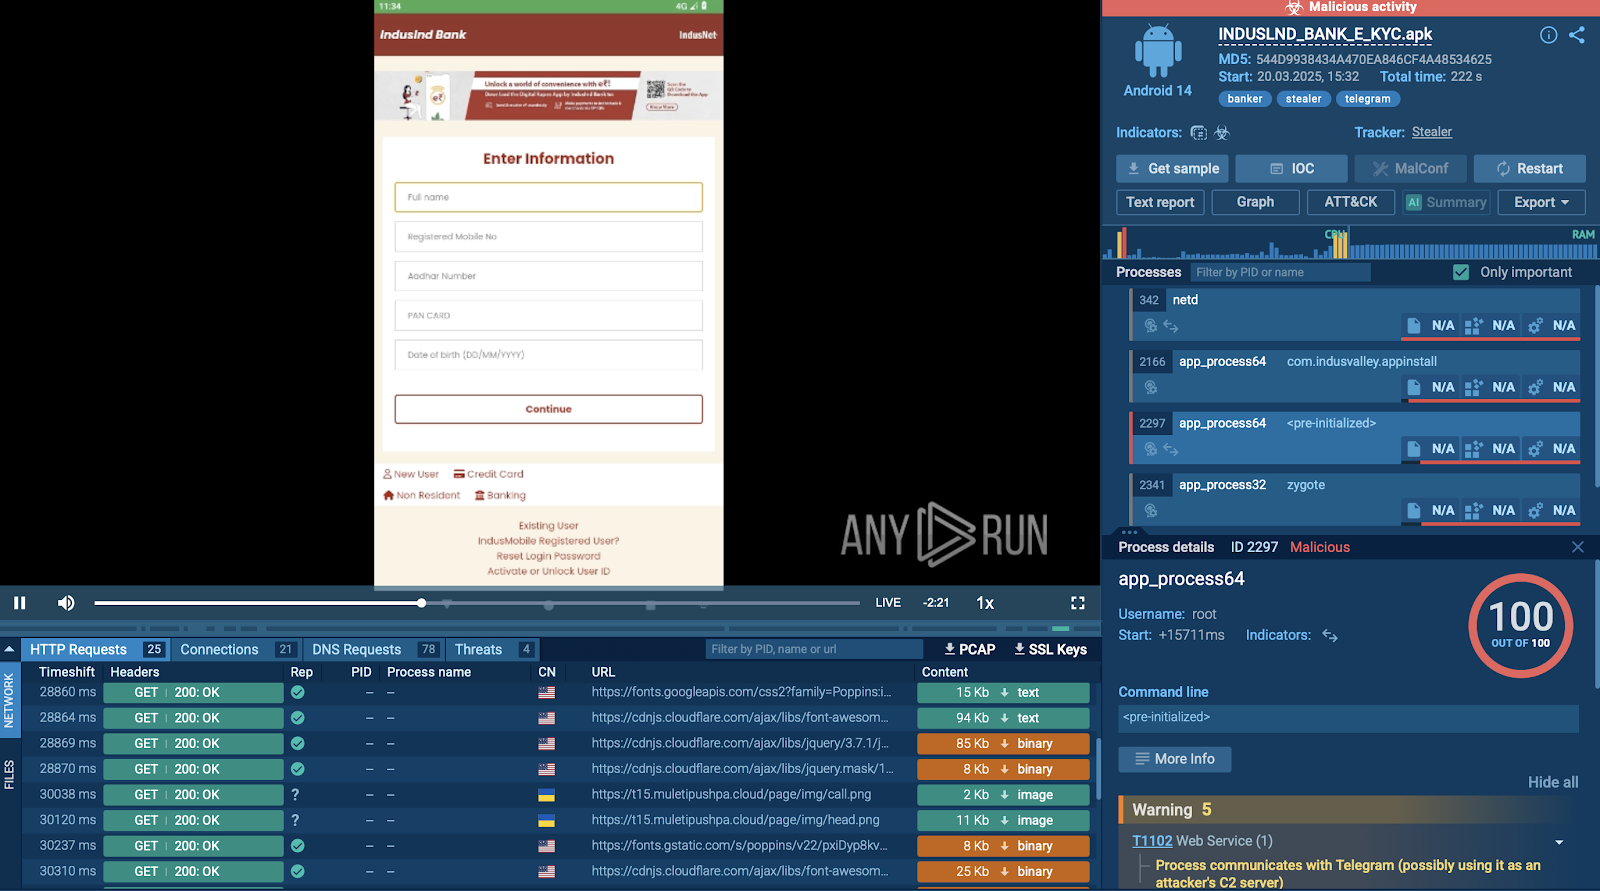Open sample info icon

[x=1548, y=35]
